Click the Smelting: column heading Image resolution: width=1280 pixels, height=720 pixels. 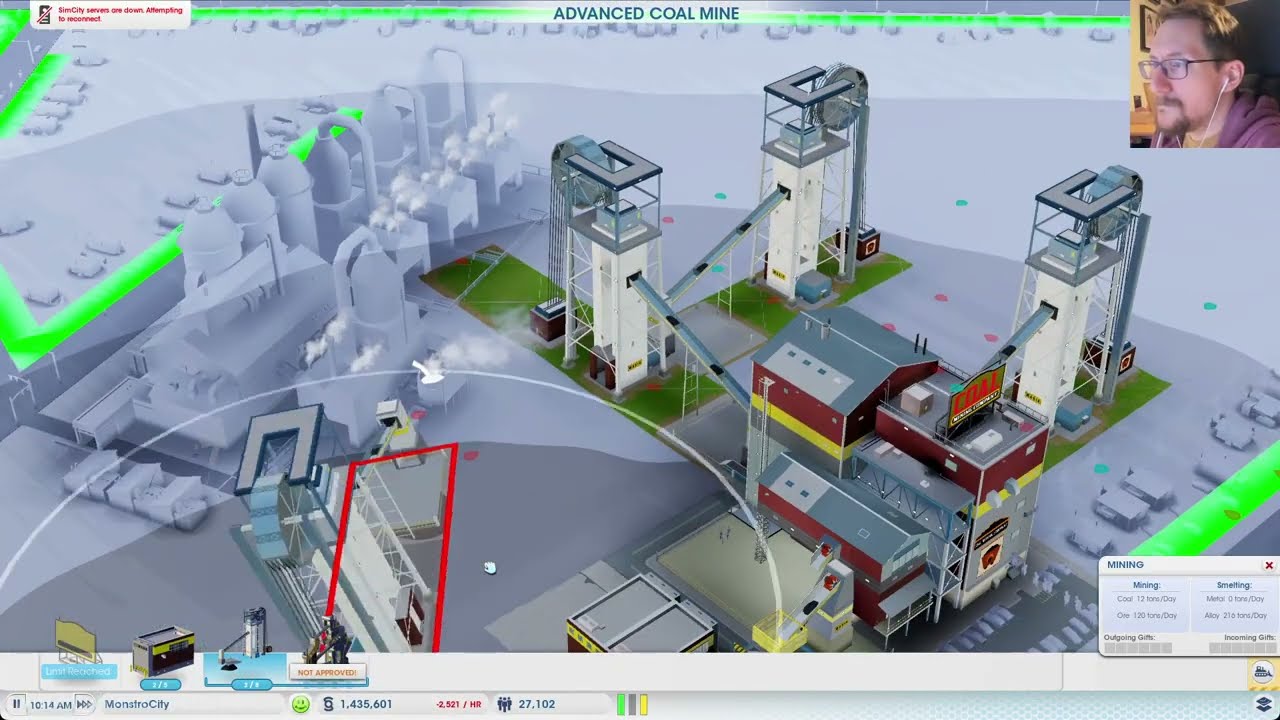click(x=1234, y=585)
